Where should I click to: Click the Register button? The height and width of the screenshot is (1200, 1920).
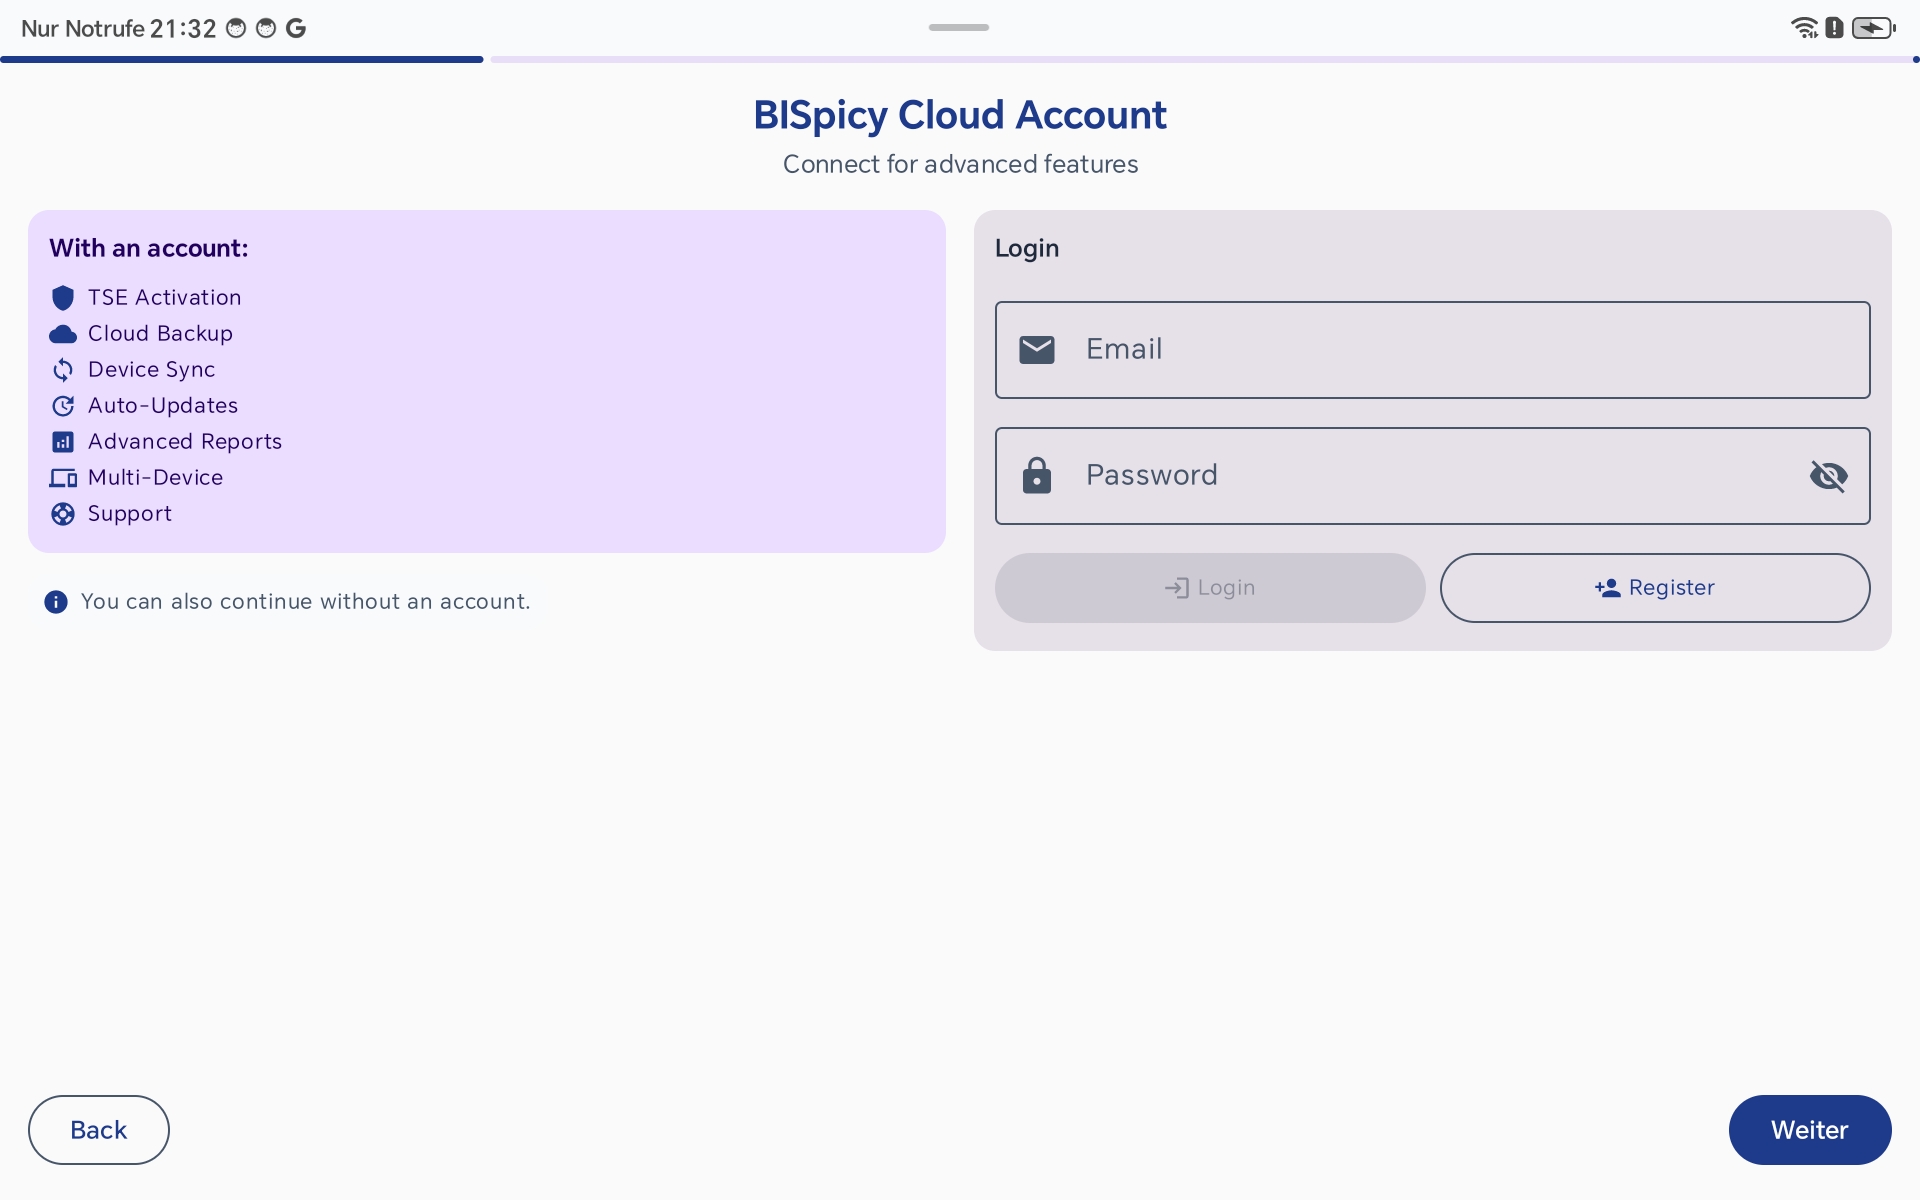click(1654, 588)
